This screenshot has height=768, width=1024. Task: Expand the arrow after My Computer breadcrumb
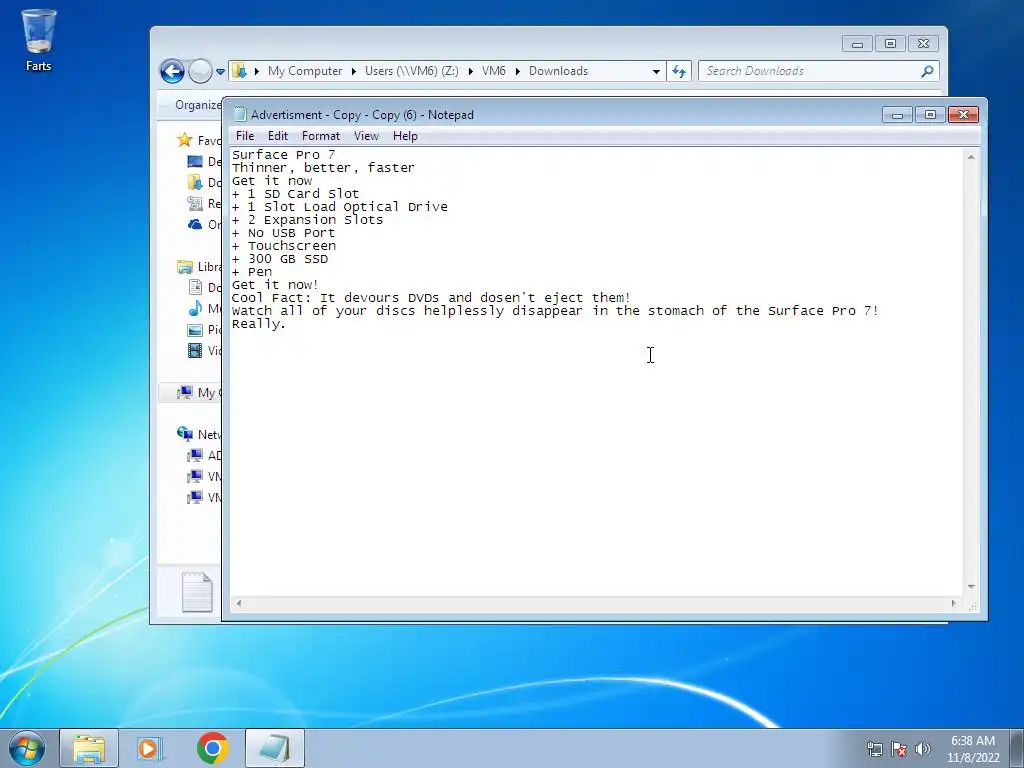tap(353, 71)
